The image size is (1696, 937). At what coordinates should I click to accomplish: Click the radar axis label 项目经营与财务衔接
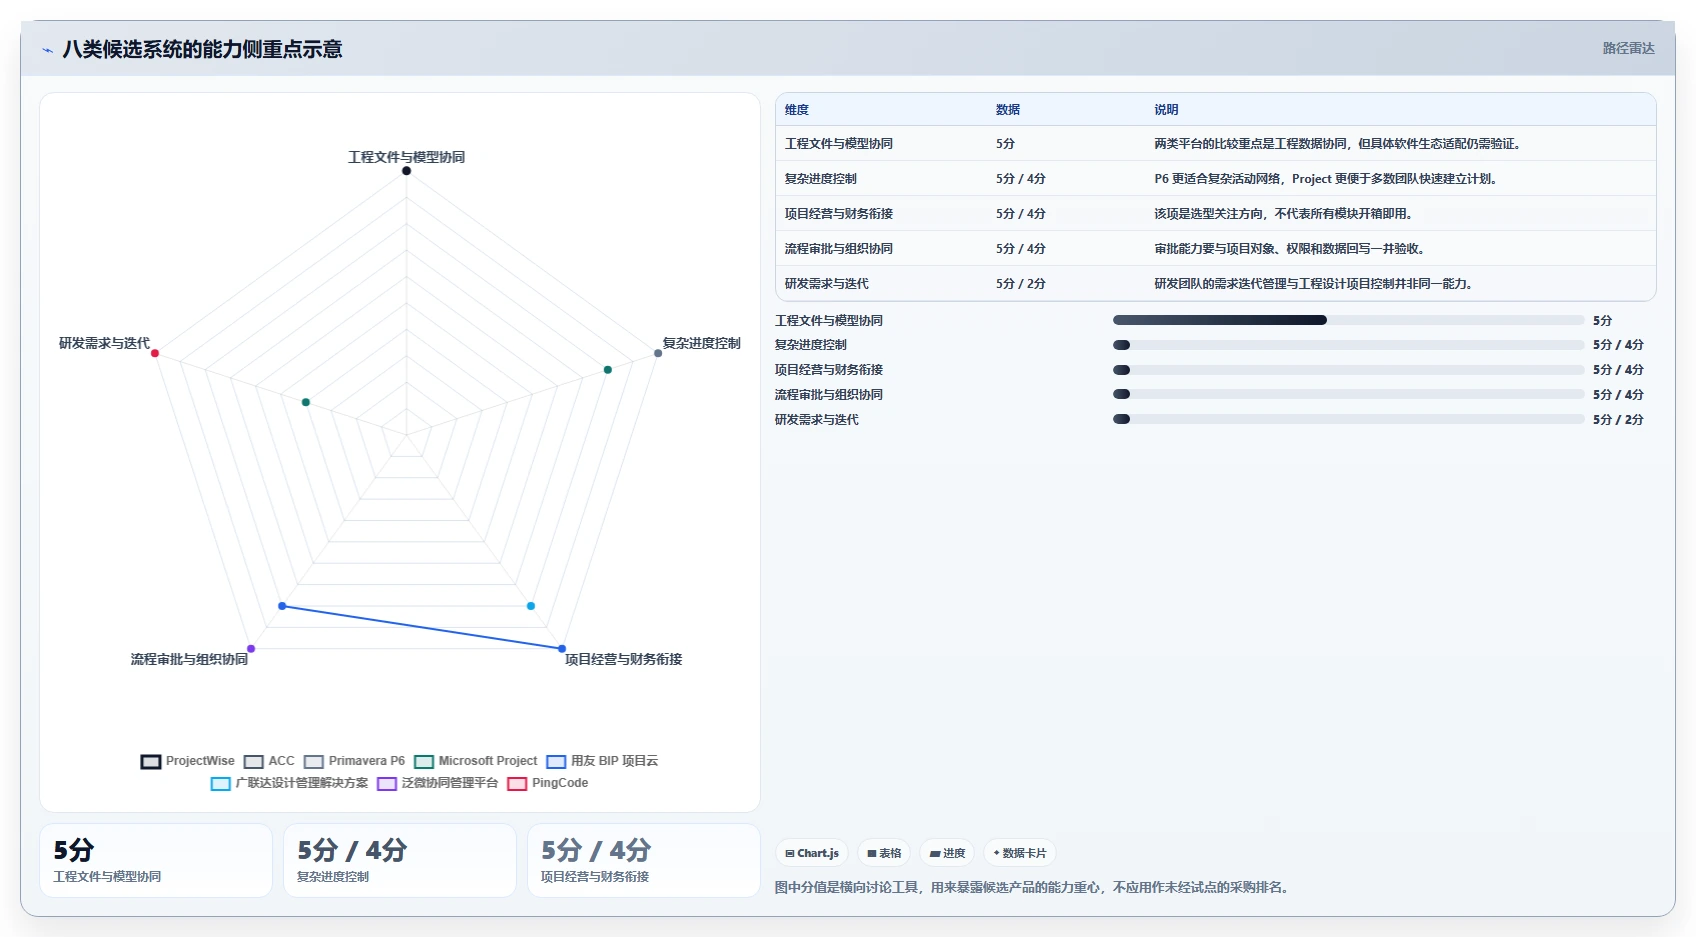[624, 659]
